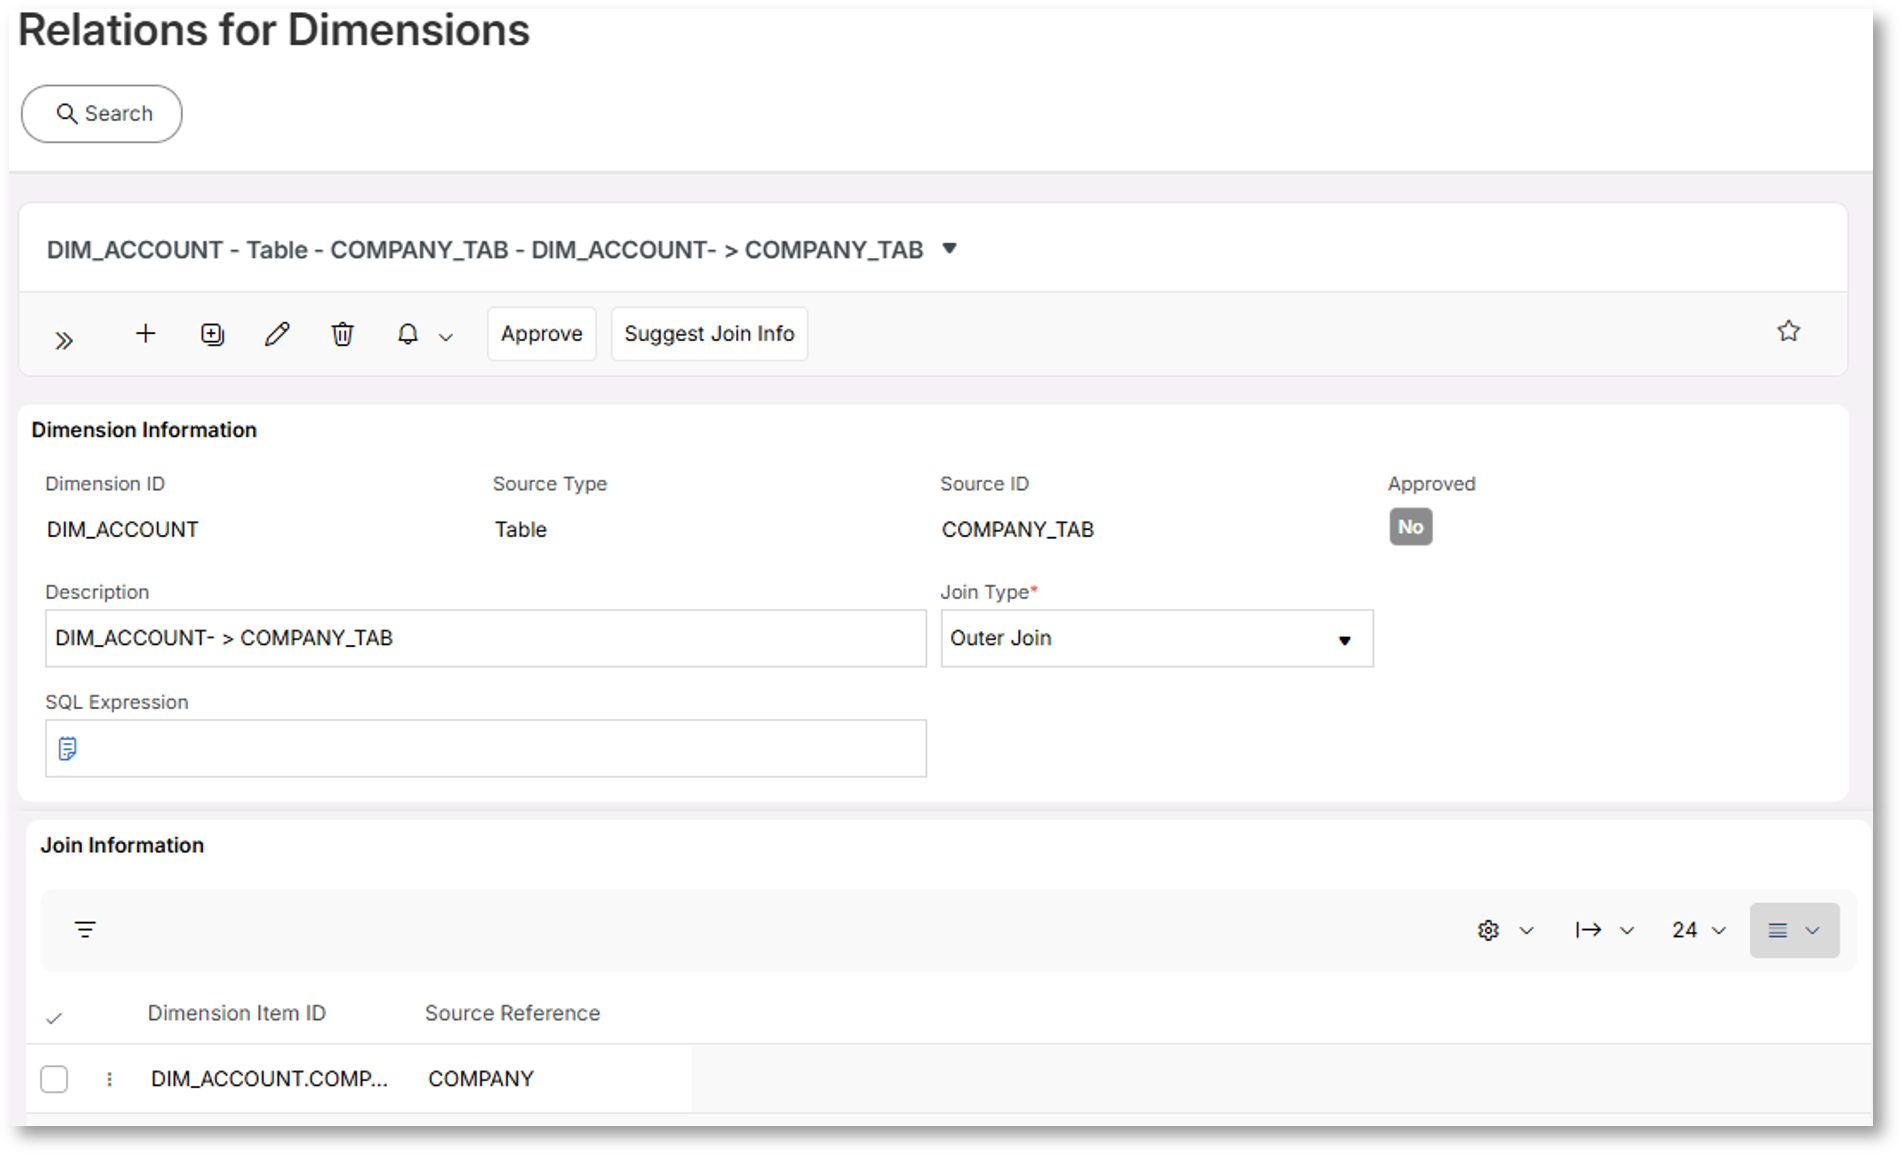The height and width of the screenshot is (1155, 1902).
Task: Change list view layout button
Action: 1794,930
